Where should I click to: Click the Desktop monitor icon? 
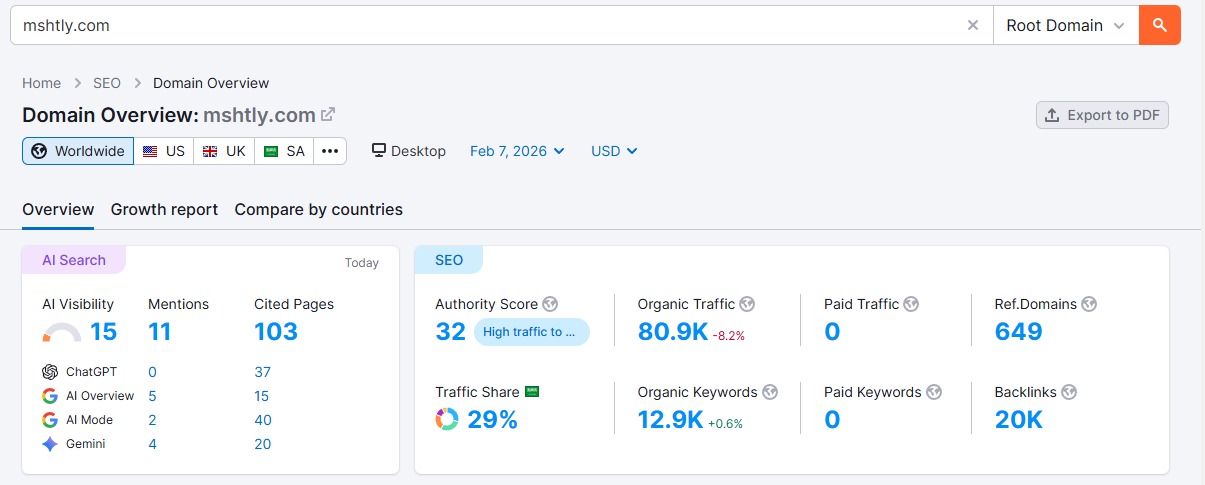coord(379,151)
